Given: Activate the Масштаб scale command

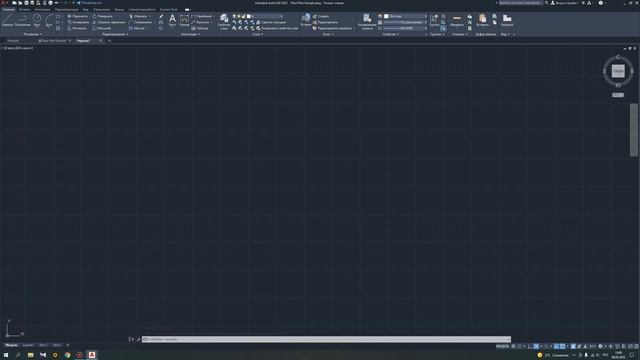Looking at the screenshot, I should point(101,28).
